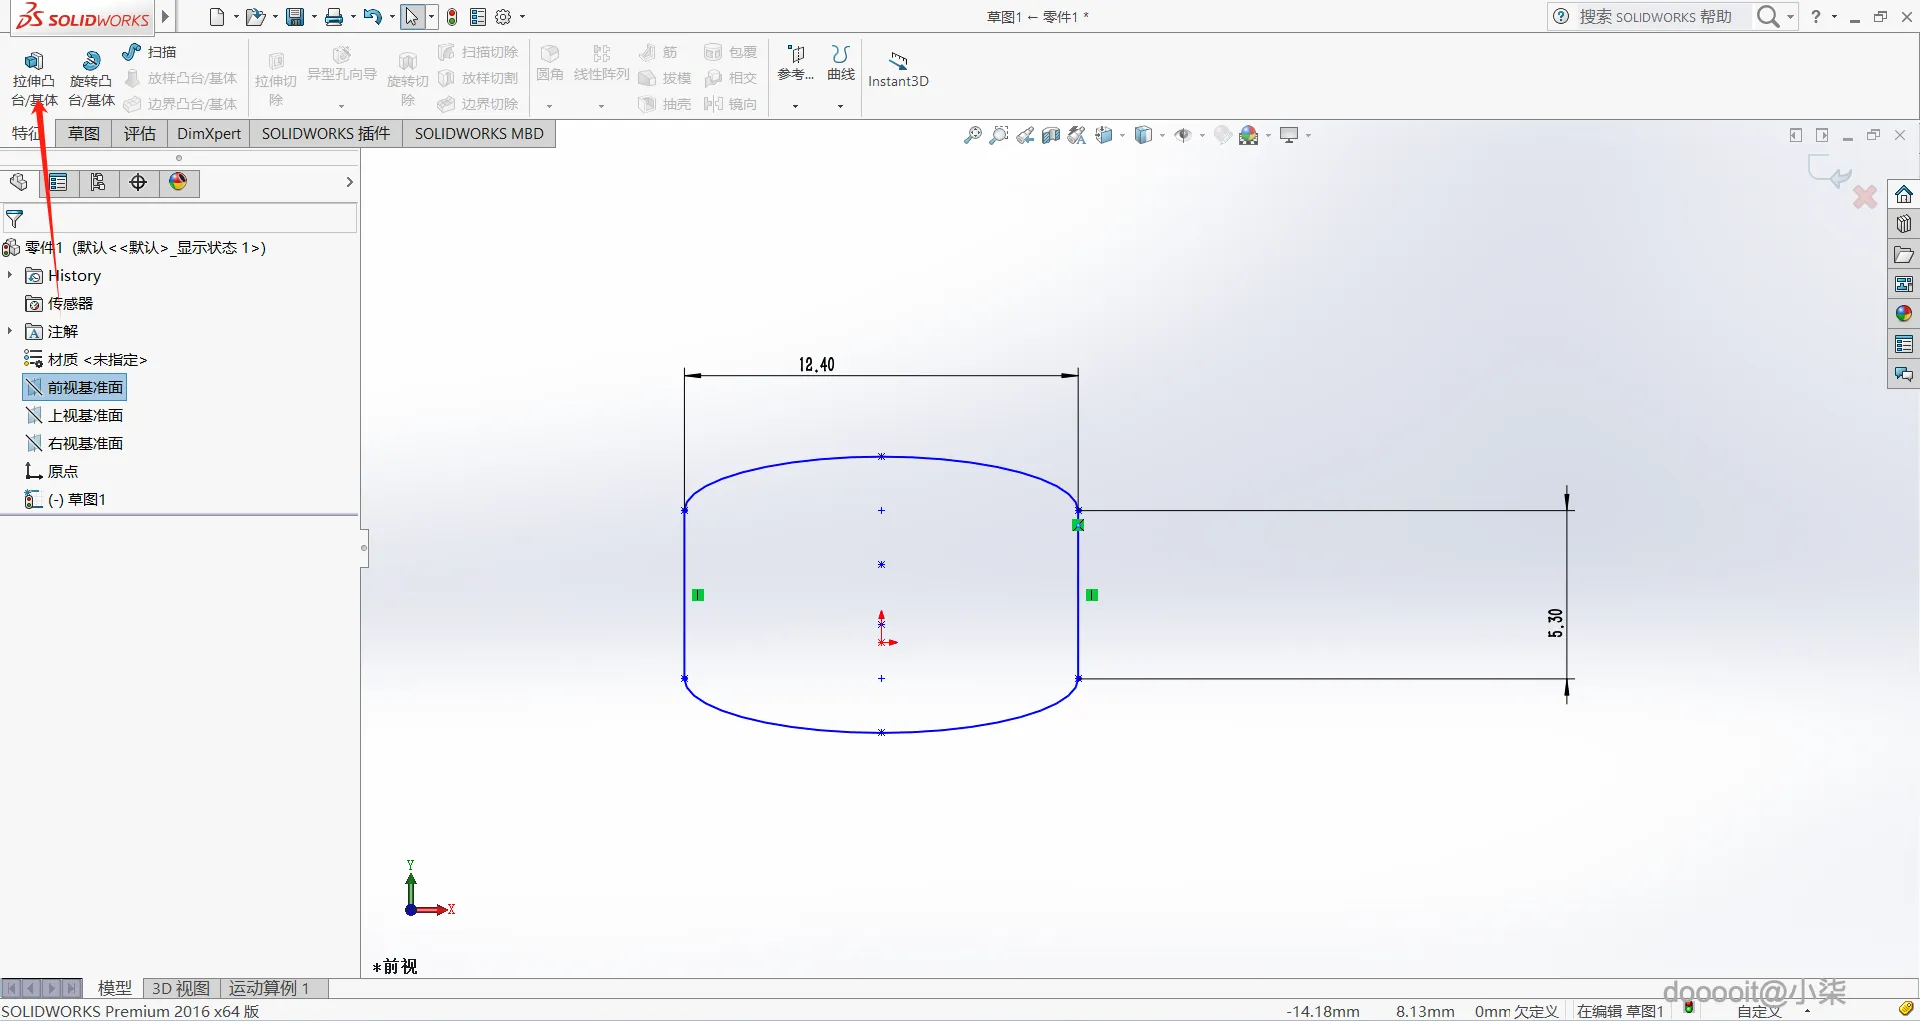Select 草图1 in the feature tree
1920x1021 pixels.
[x=66, y=499]
